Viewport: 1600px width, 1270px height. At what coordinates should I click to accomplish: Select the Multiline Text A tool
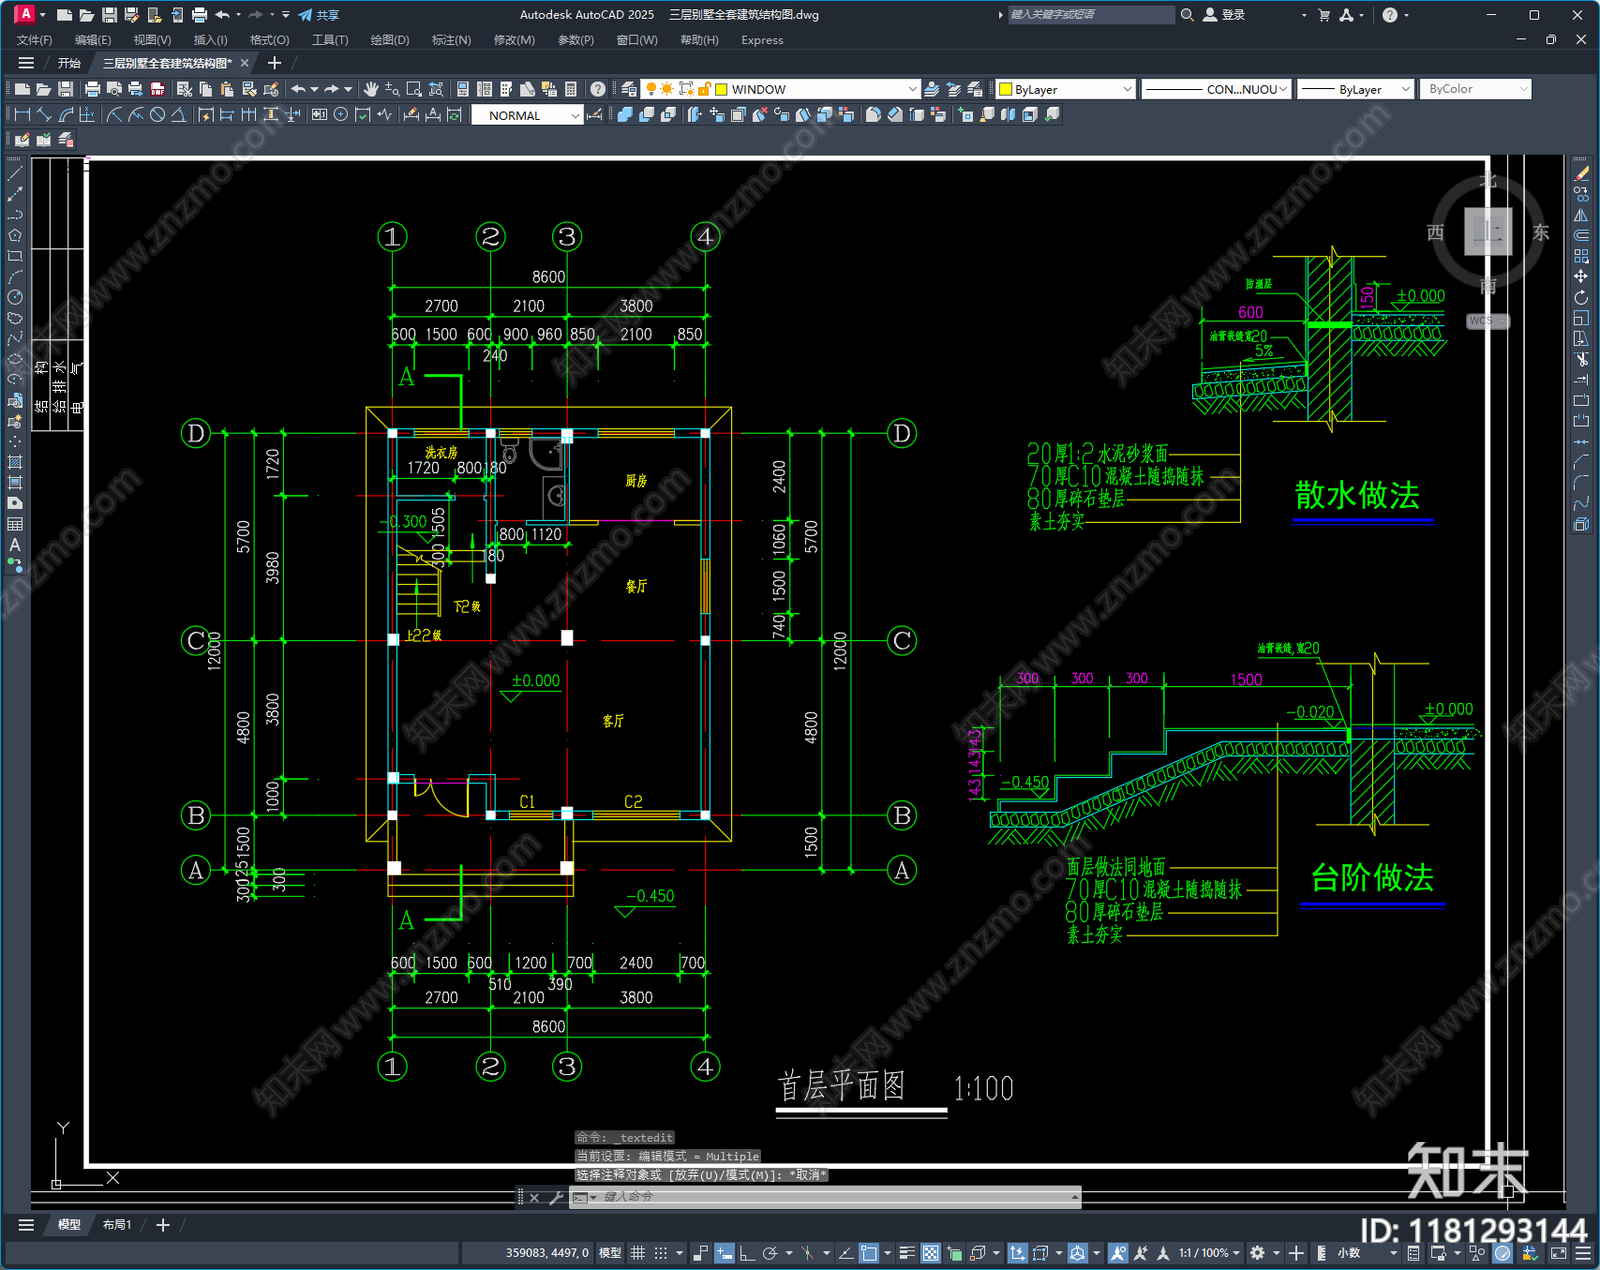15,545
